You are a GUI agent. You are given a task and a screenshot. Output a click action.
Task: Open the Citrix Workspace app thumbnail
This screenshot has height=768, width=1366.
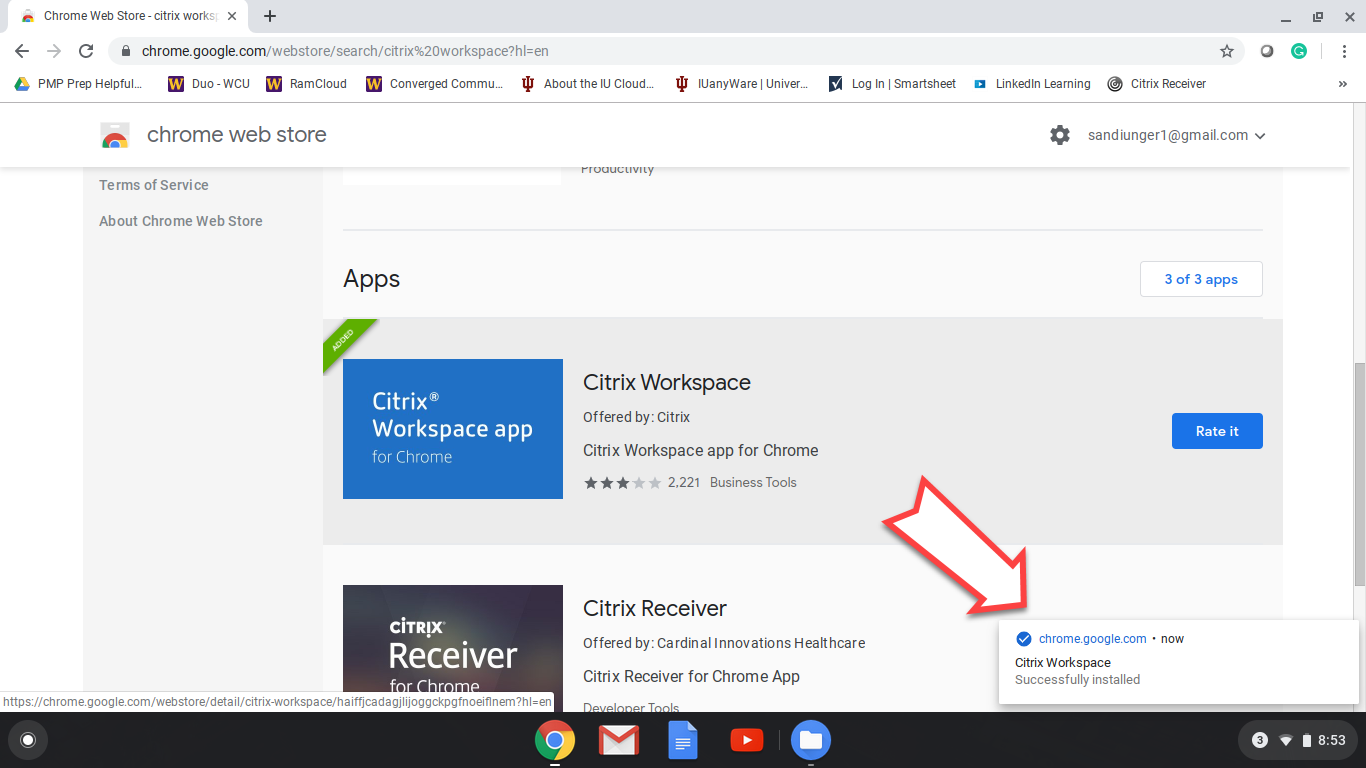453,429
